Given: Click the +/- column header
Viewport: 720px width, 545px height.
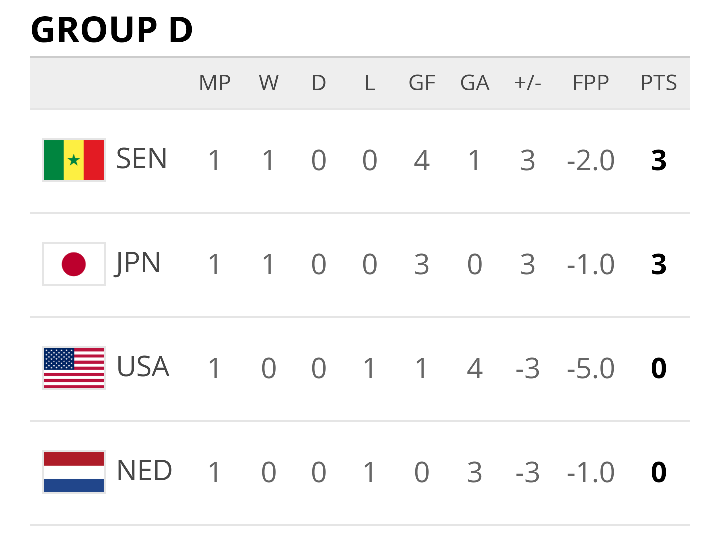Looking at the screenshot, I should point(528,83).
